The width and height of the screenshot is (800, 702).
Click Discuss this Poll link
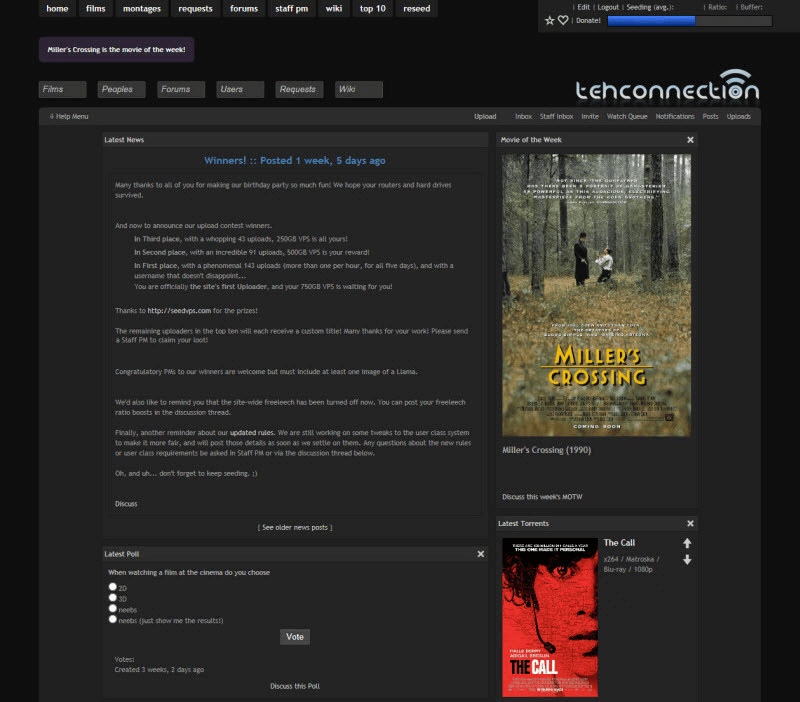tap(295, 686)
